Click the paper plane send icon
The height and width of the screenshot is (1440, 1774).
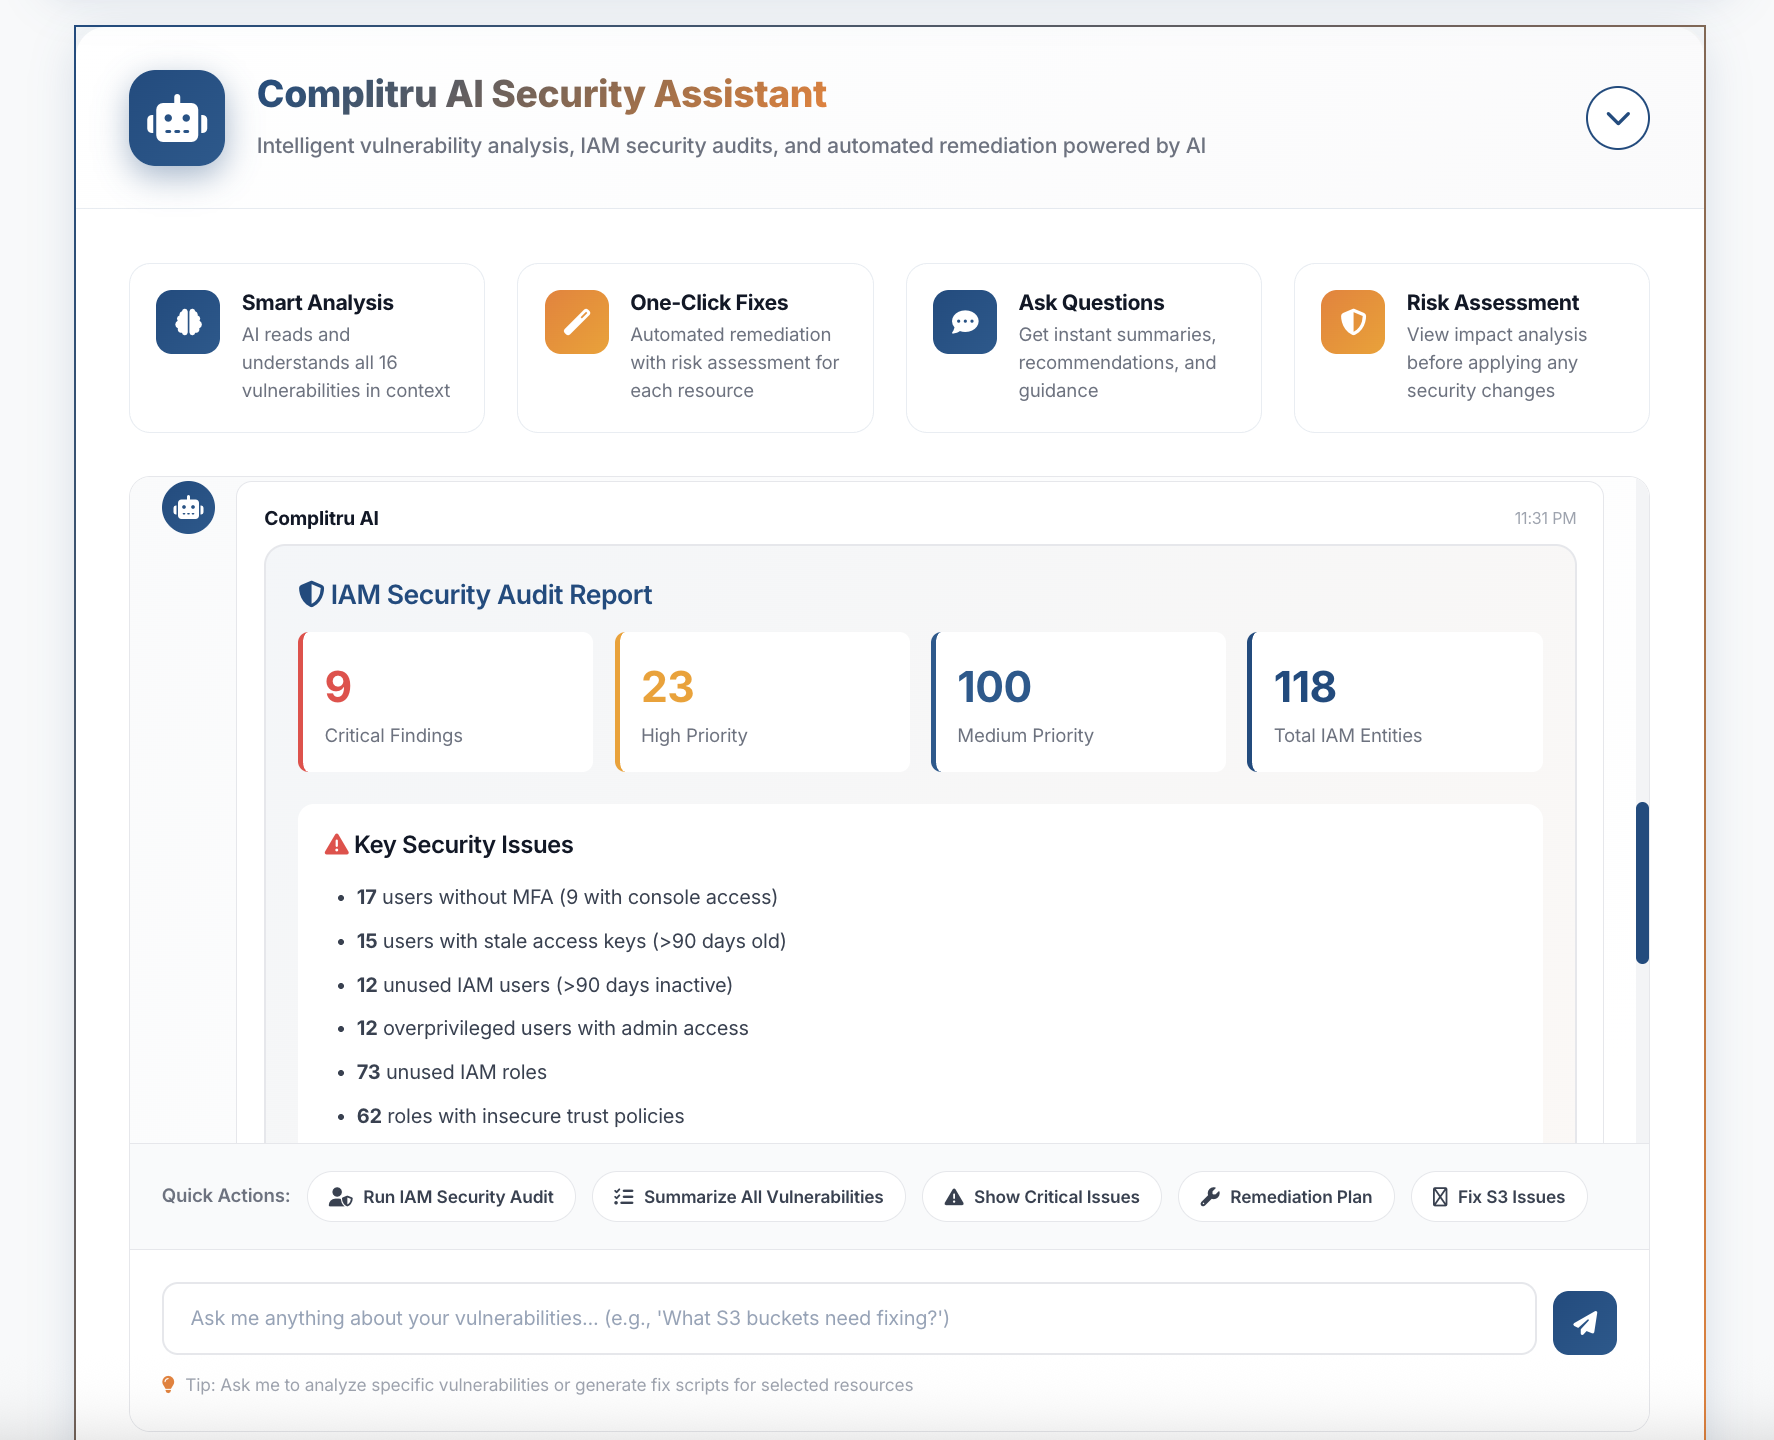click(x=1584, y=1322)
